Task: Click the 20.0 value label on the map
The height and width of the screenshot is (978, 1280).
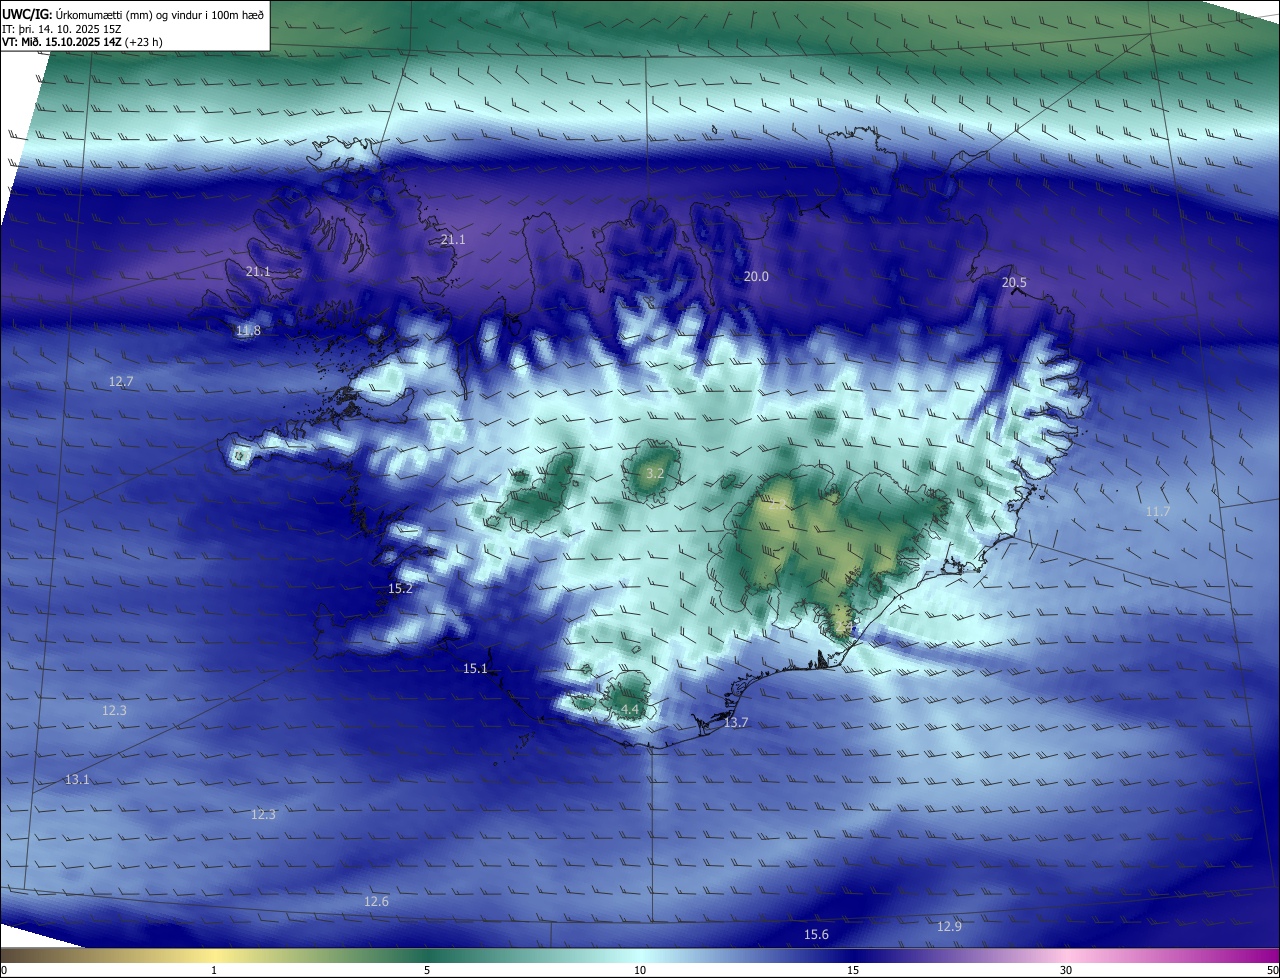Action: (756, 277)
